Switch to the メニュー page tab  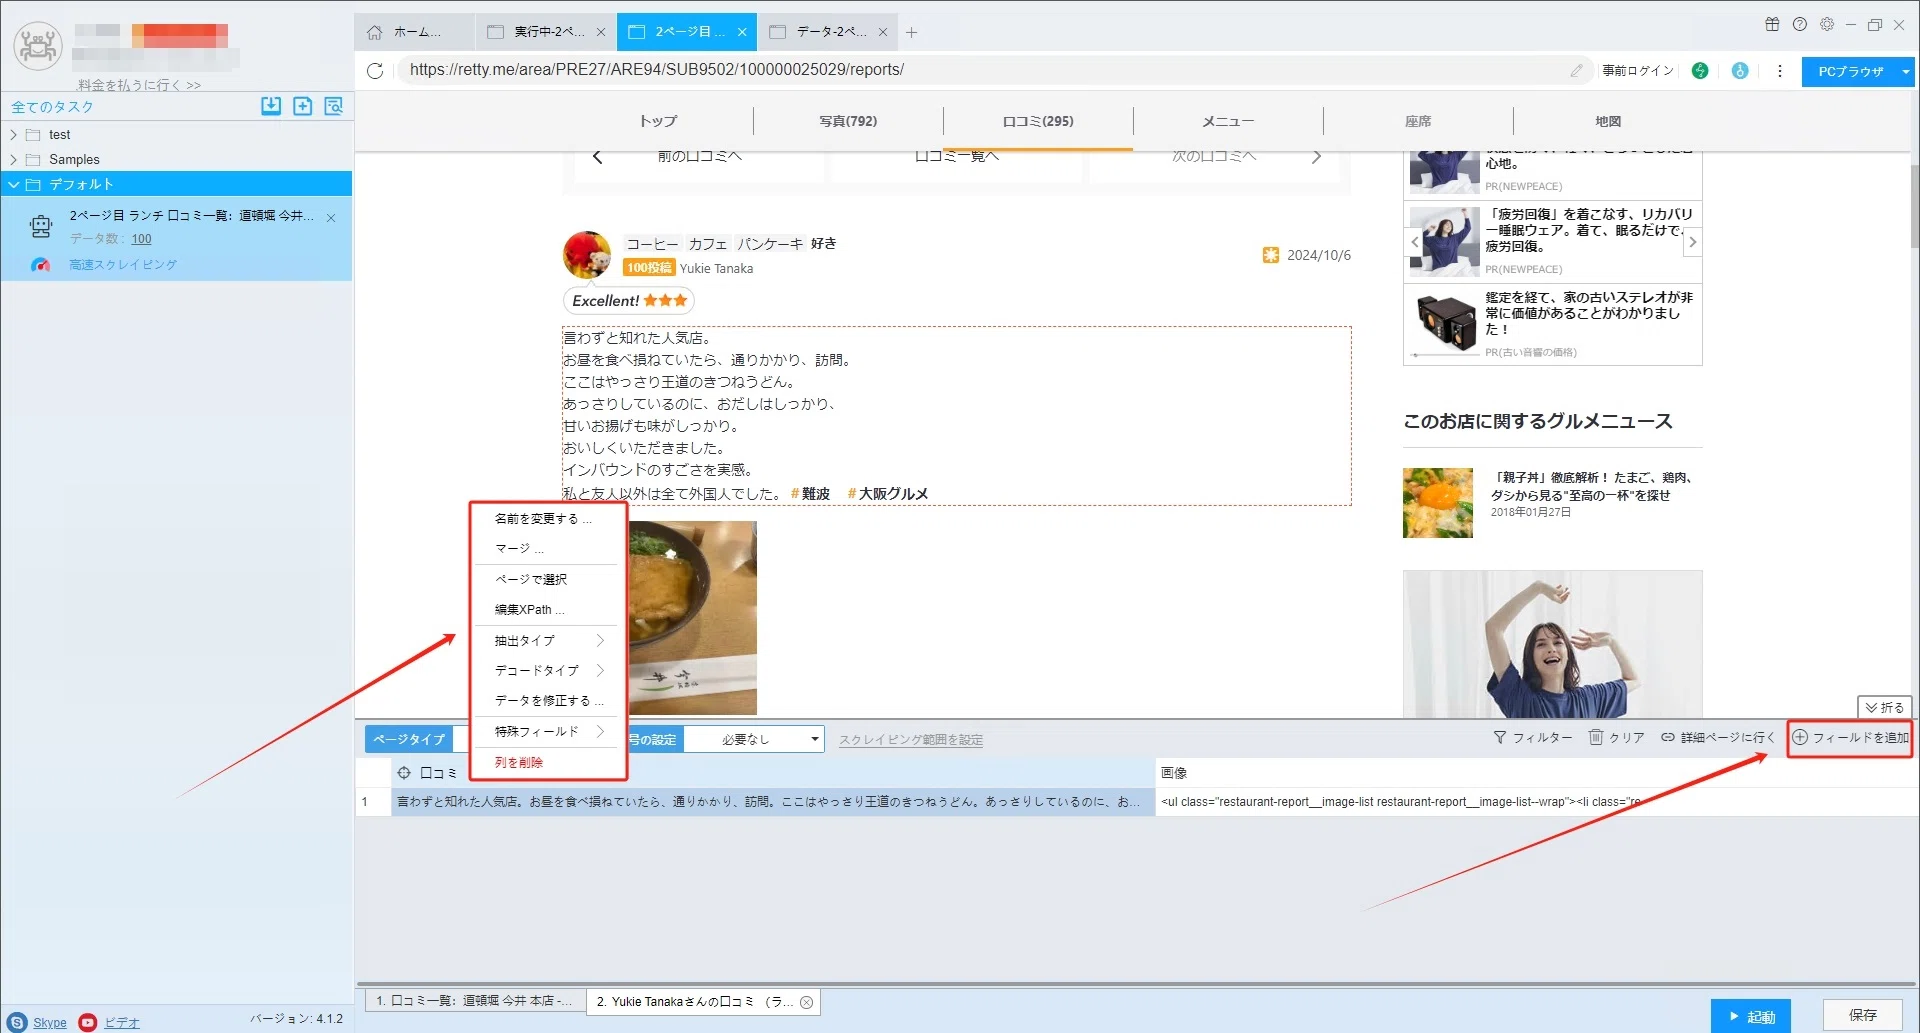[x=1228, y=121]
